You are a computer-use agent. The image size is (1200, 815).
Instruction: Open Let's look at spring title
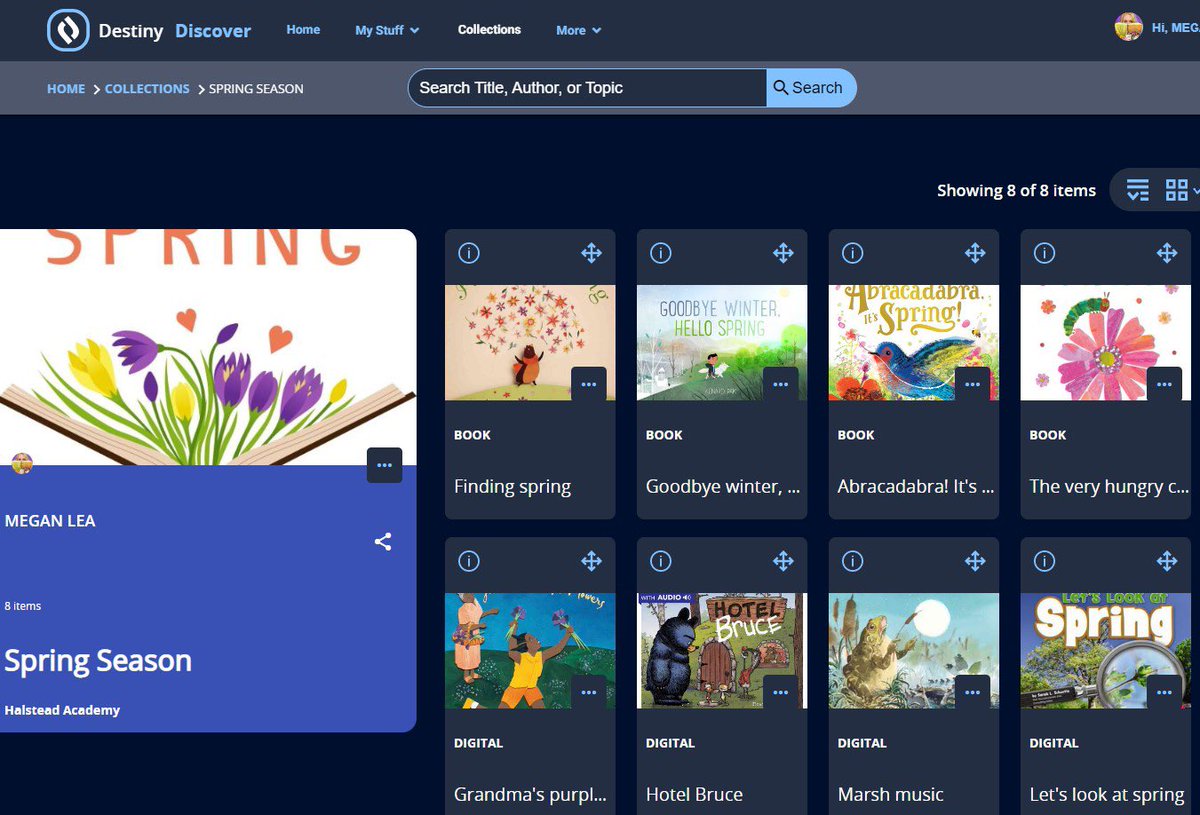(1107, 795)
